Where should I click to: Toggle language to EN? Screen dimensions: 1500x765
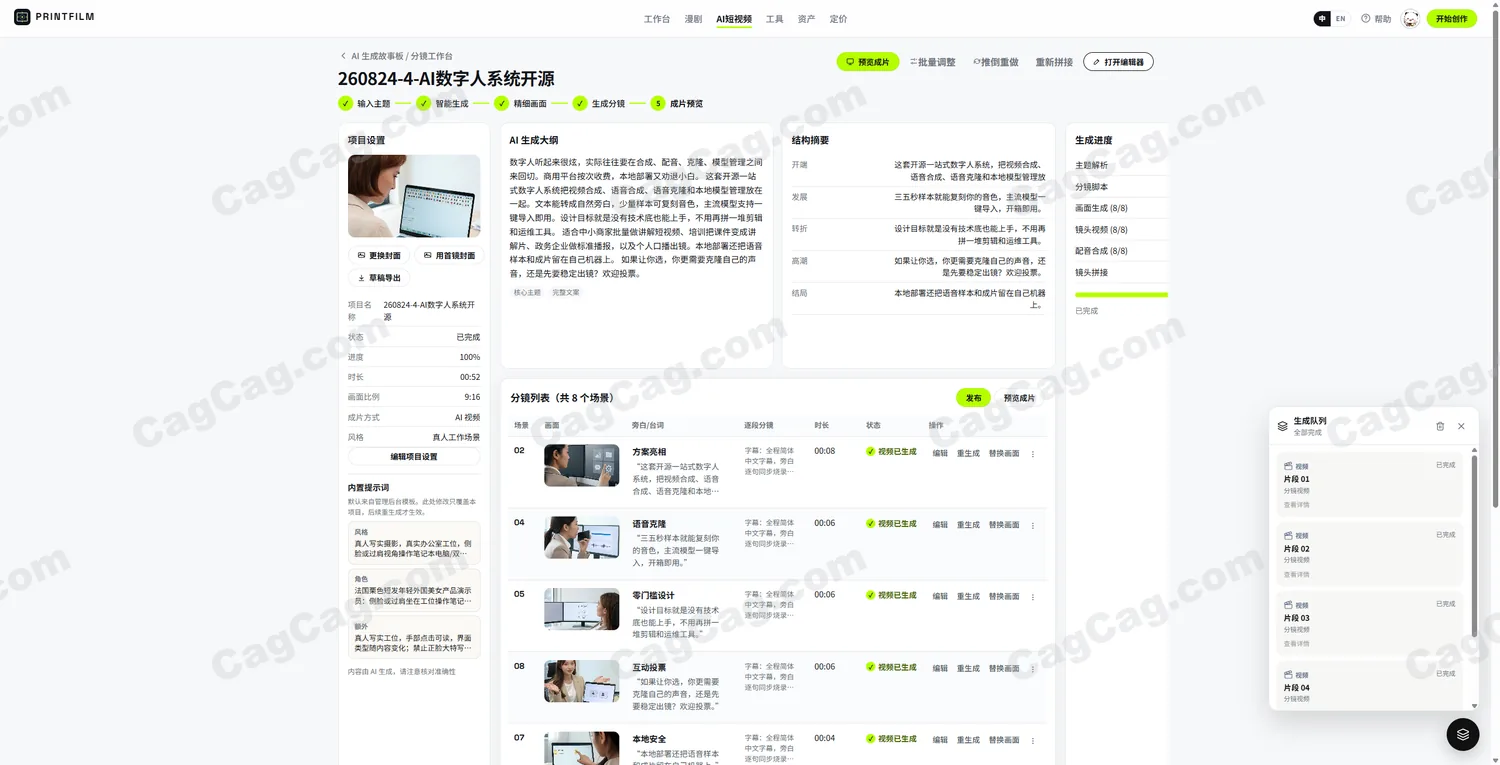point(1340,19)
